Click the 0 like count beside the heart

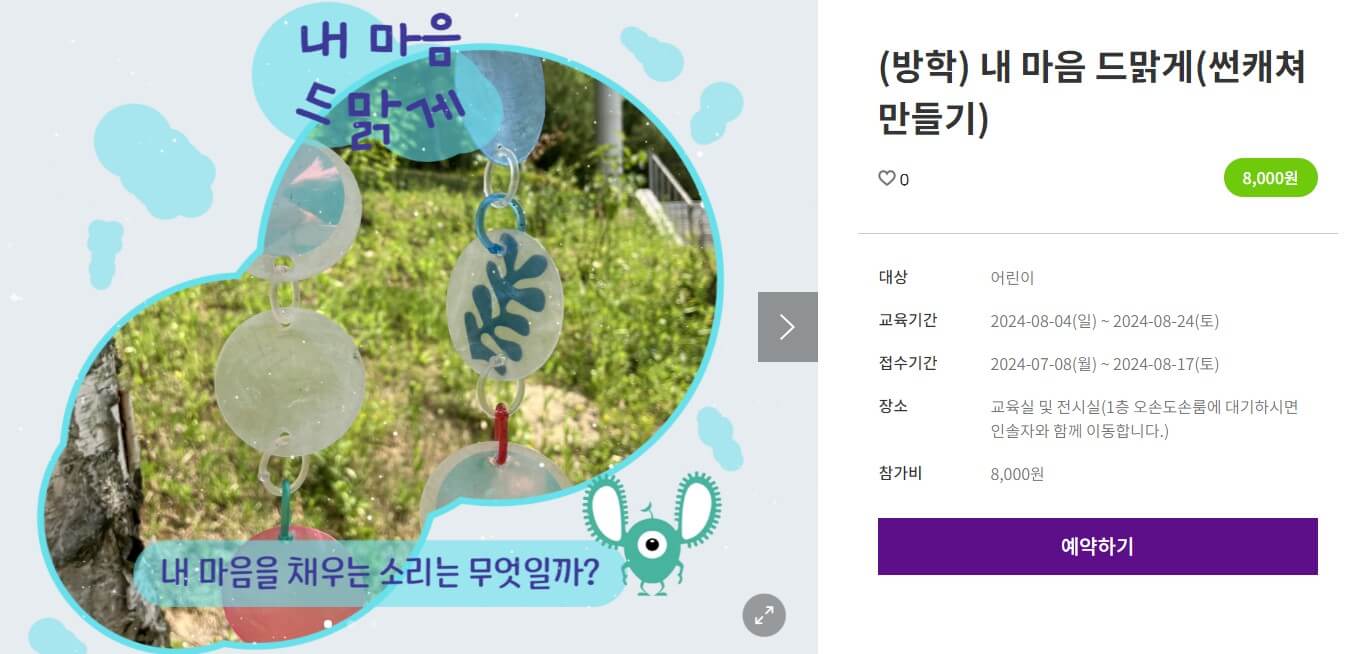(904, 180)
